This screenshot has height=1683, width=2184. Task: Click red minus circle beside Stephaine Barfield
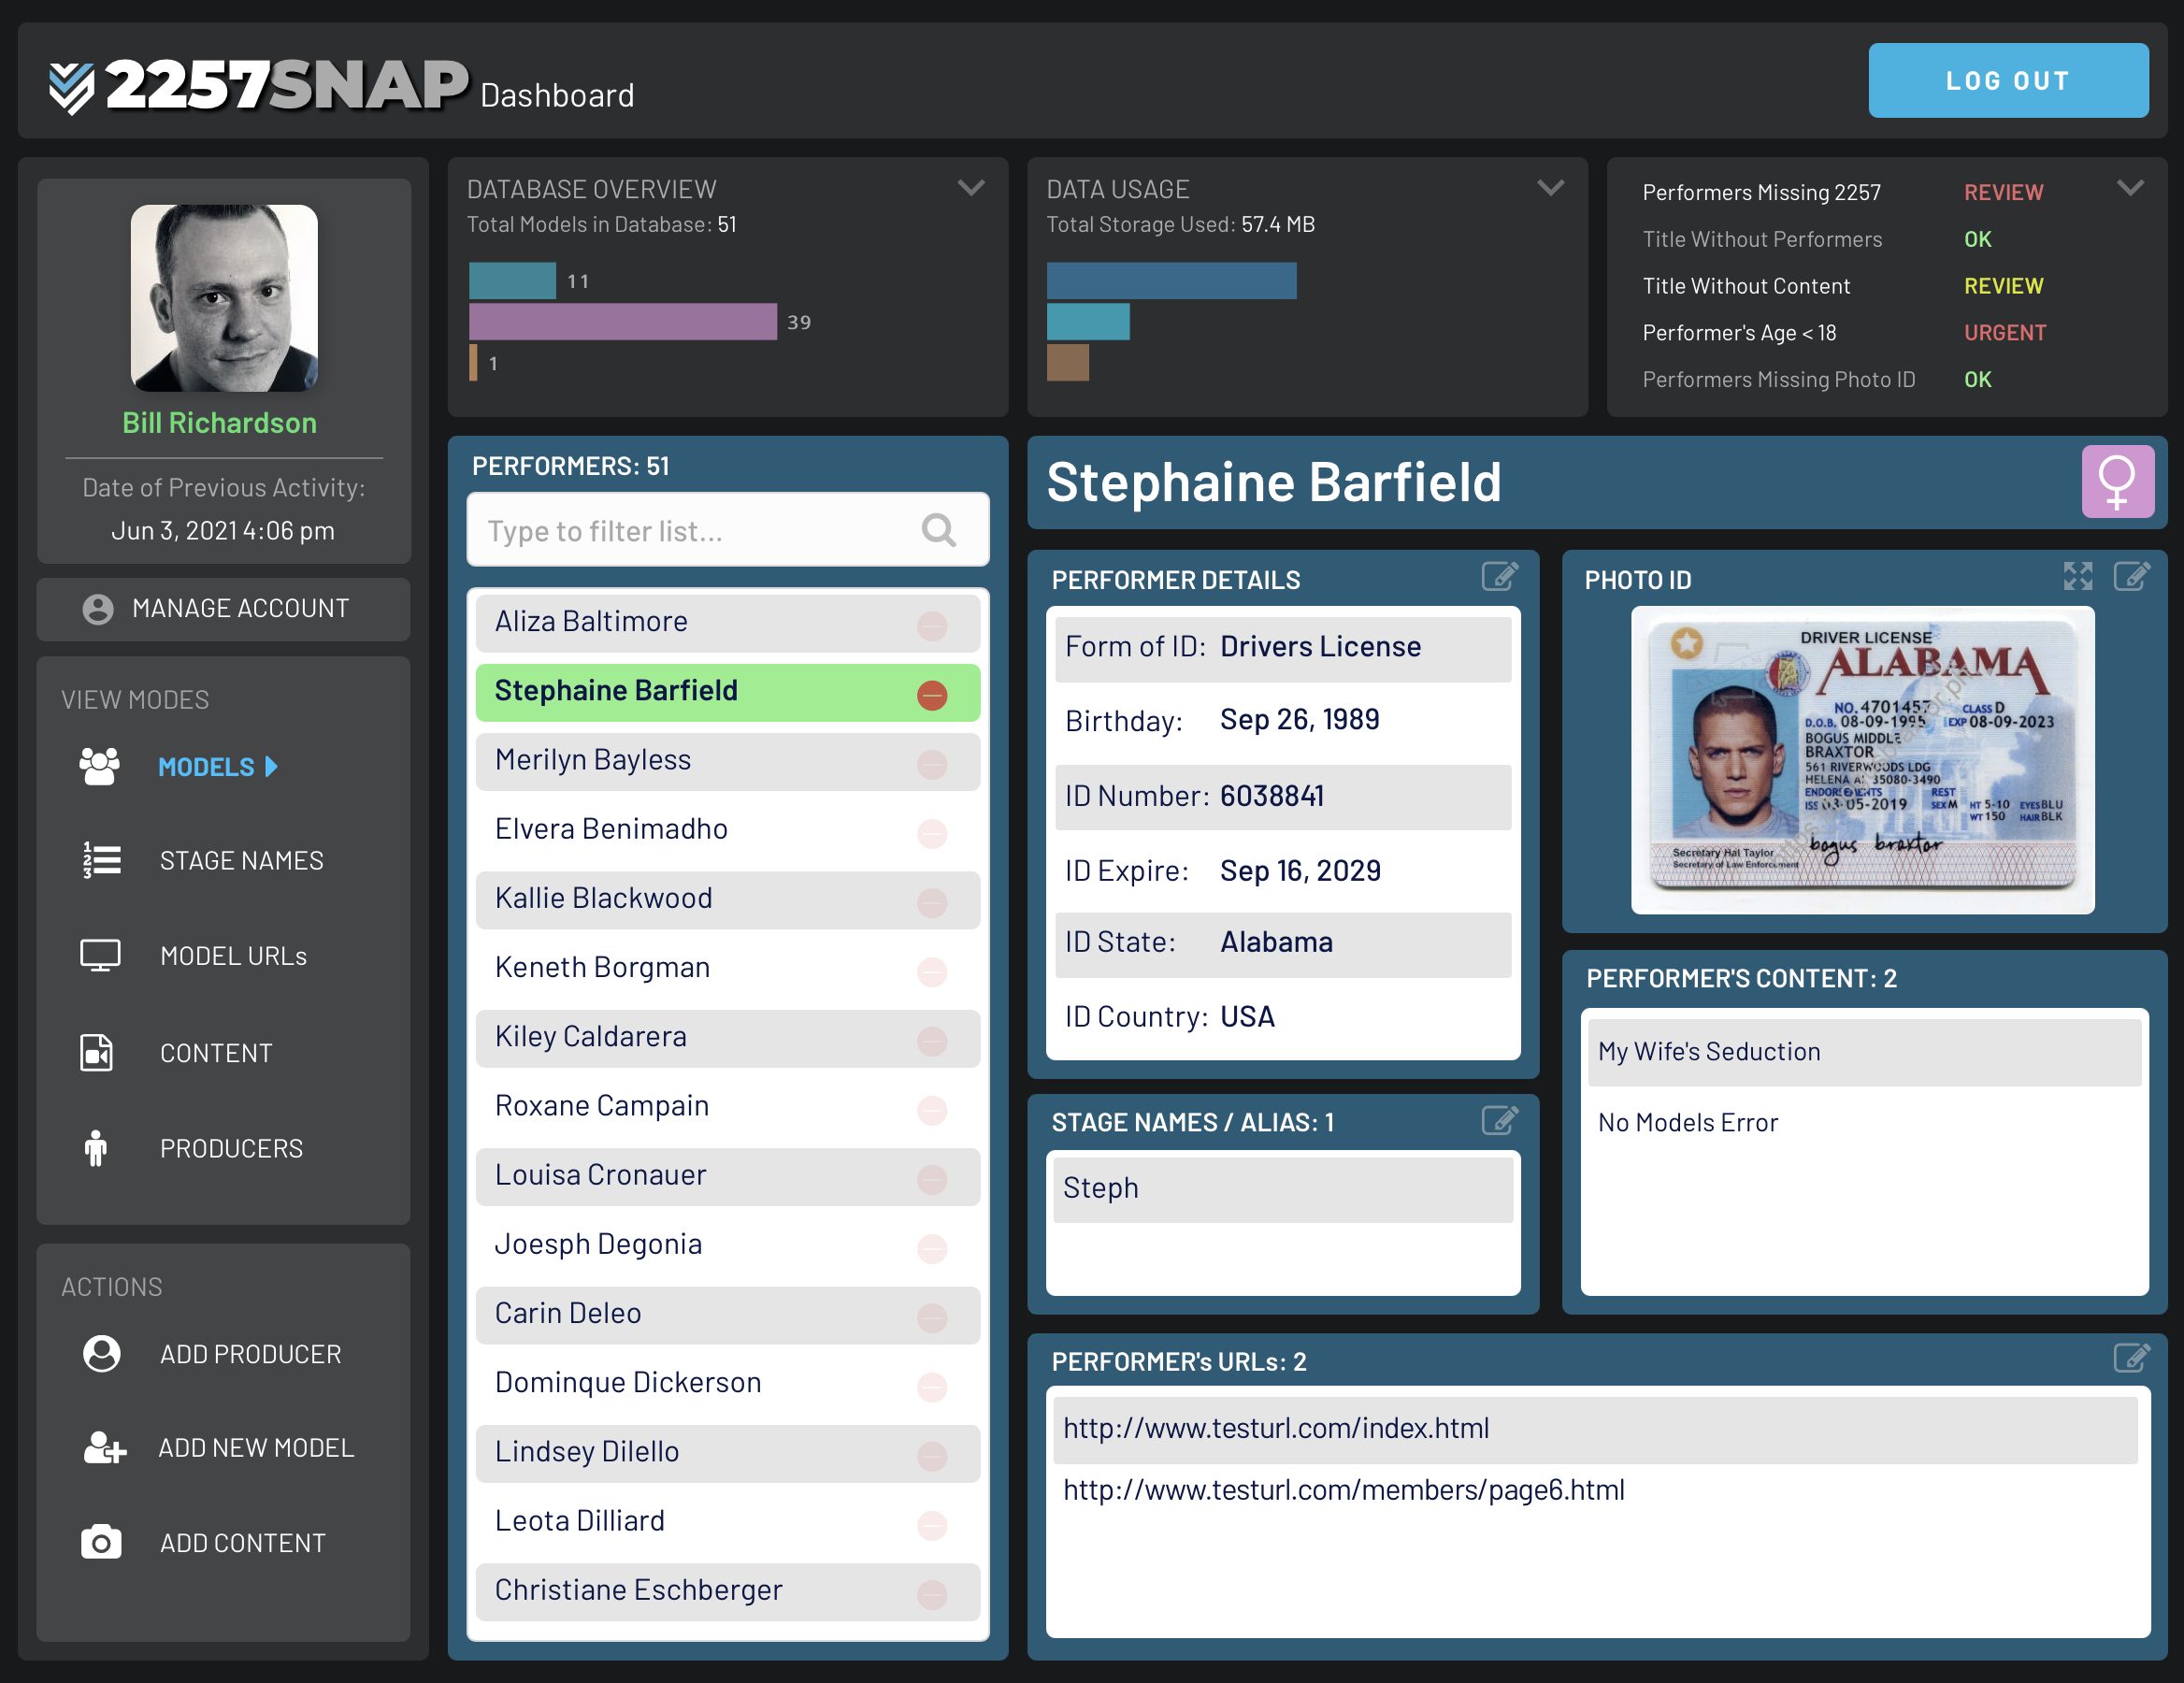[931, 695]
